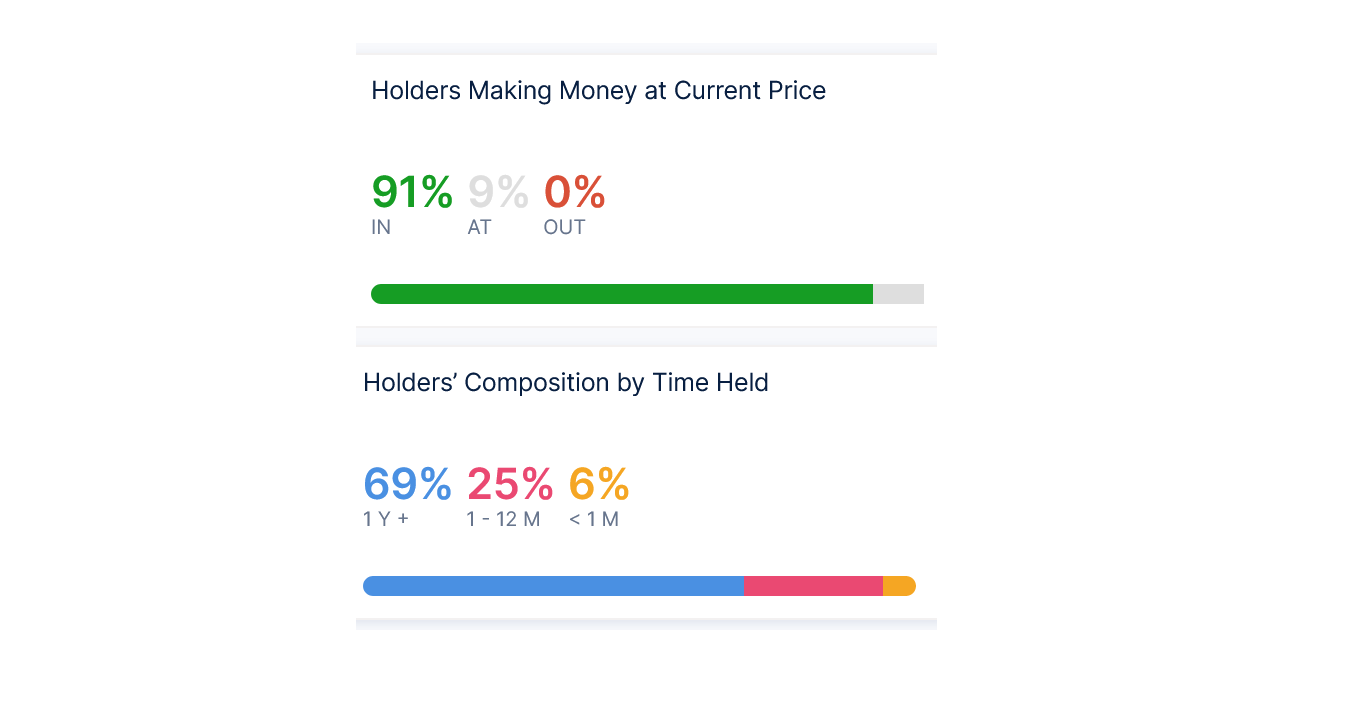Click the blue segment of the time-held bar
Screen dimensions: 1353x703
pos(552,586)
